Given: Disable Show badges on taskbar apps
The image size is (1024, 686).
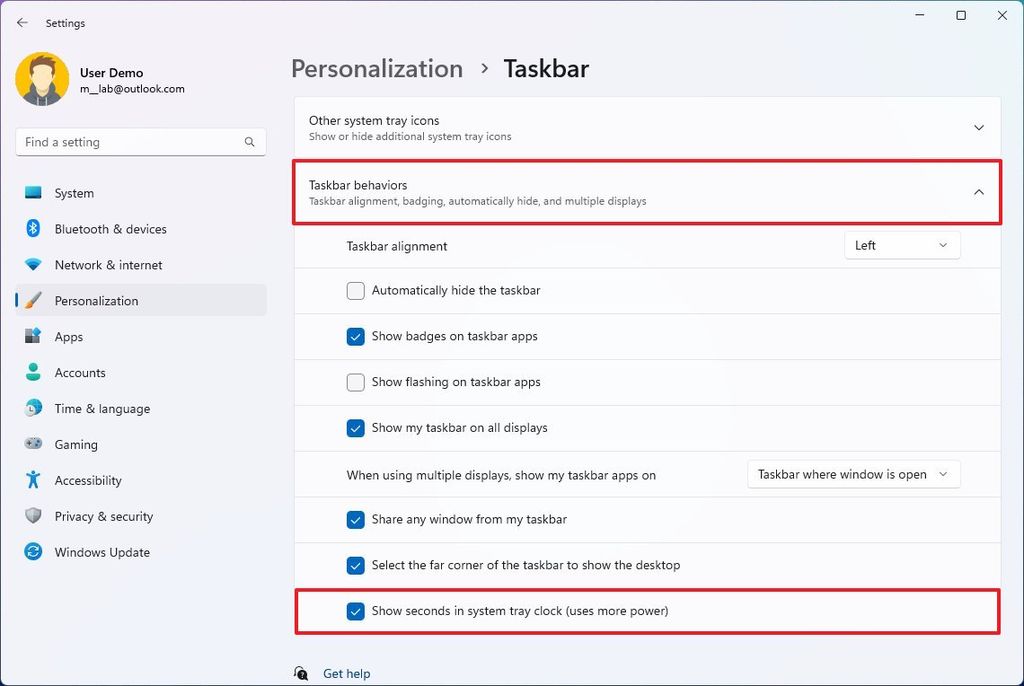Looking at the screenshot, I should (x=356, y=337).
